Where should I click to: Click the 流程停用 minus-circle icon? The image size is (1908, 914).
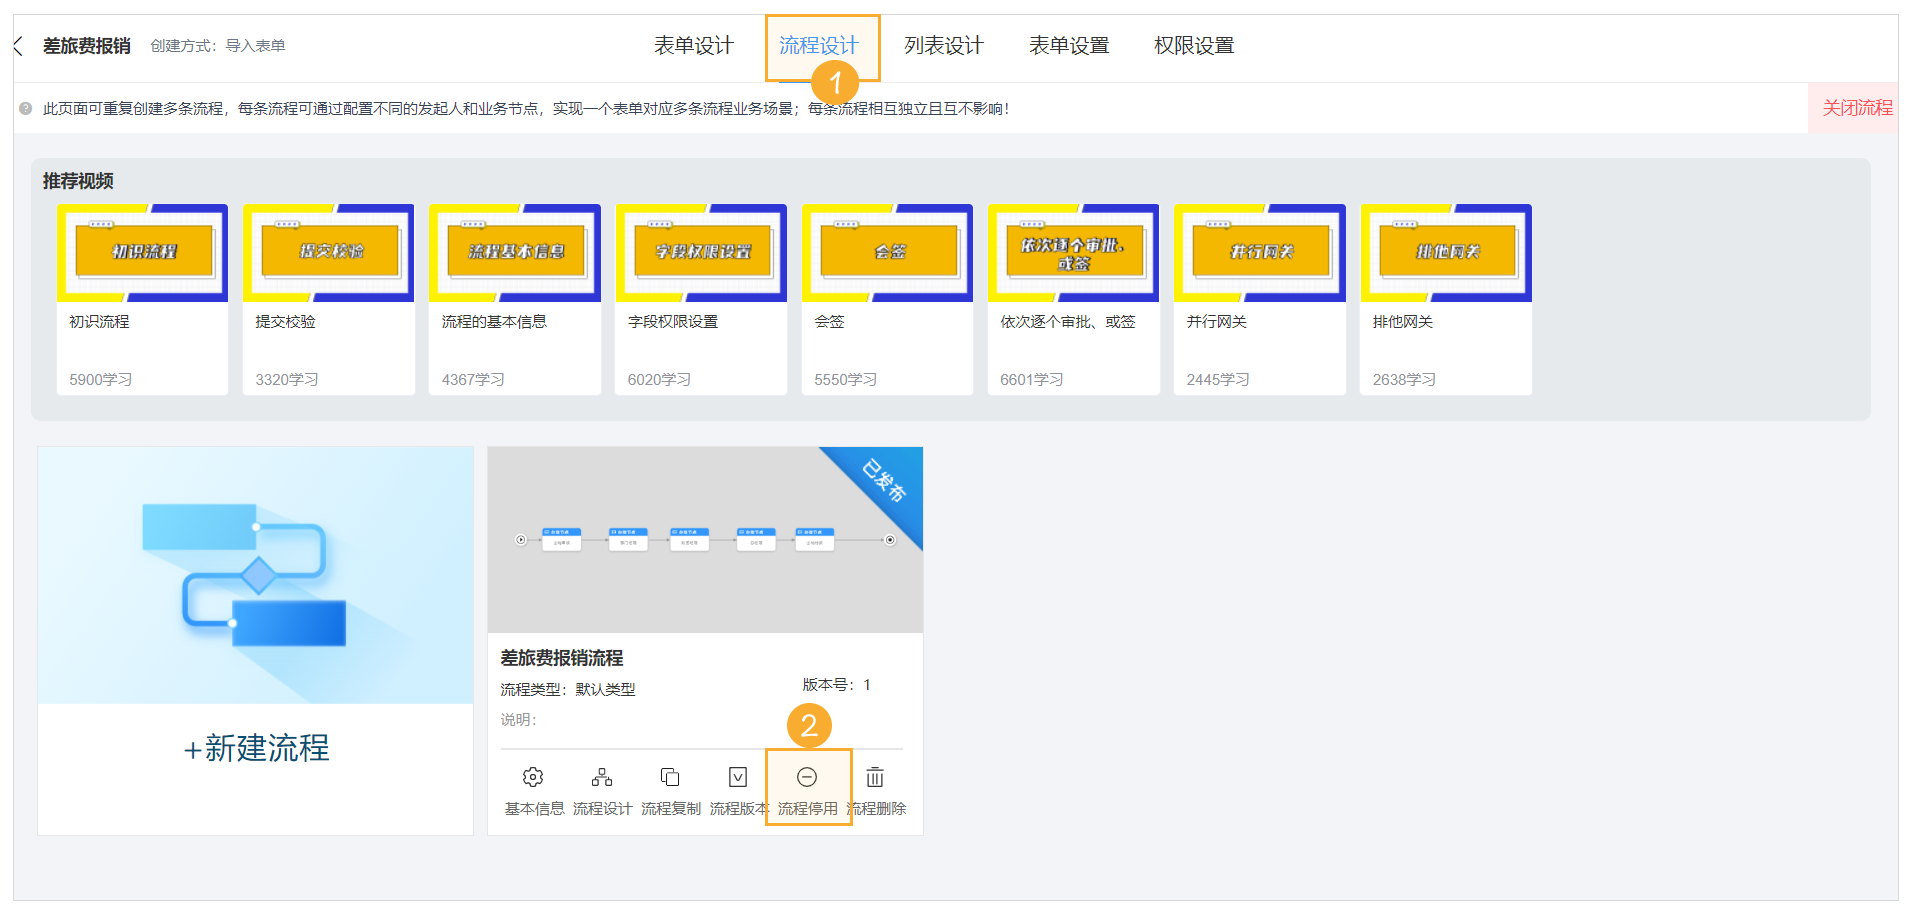[808, 776]
